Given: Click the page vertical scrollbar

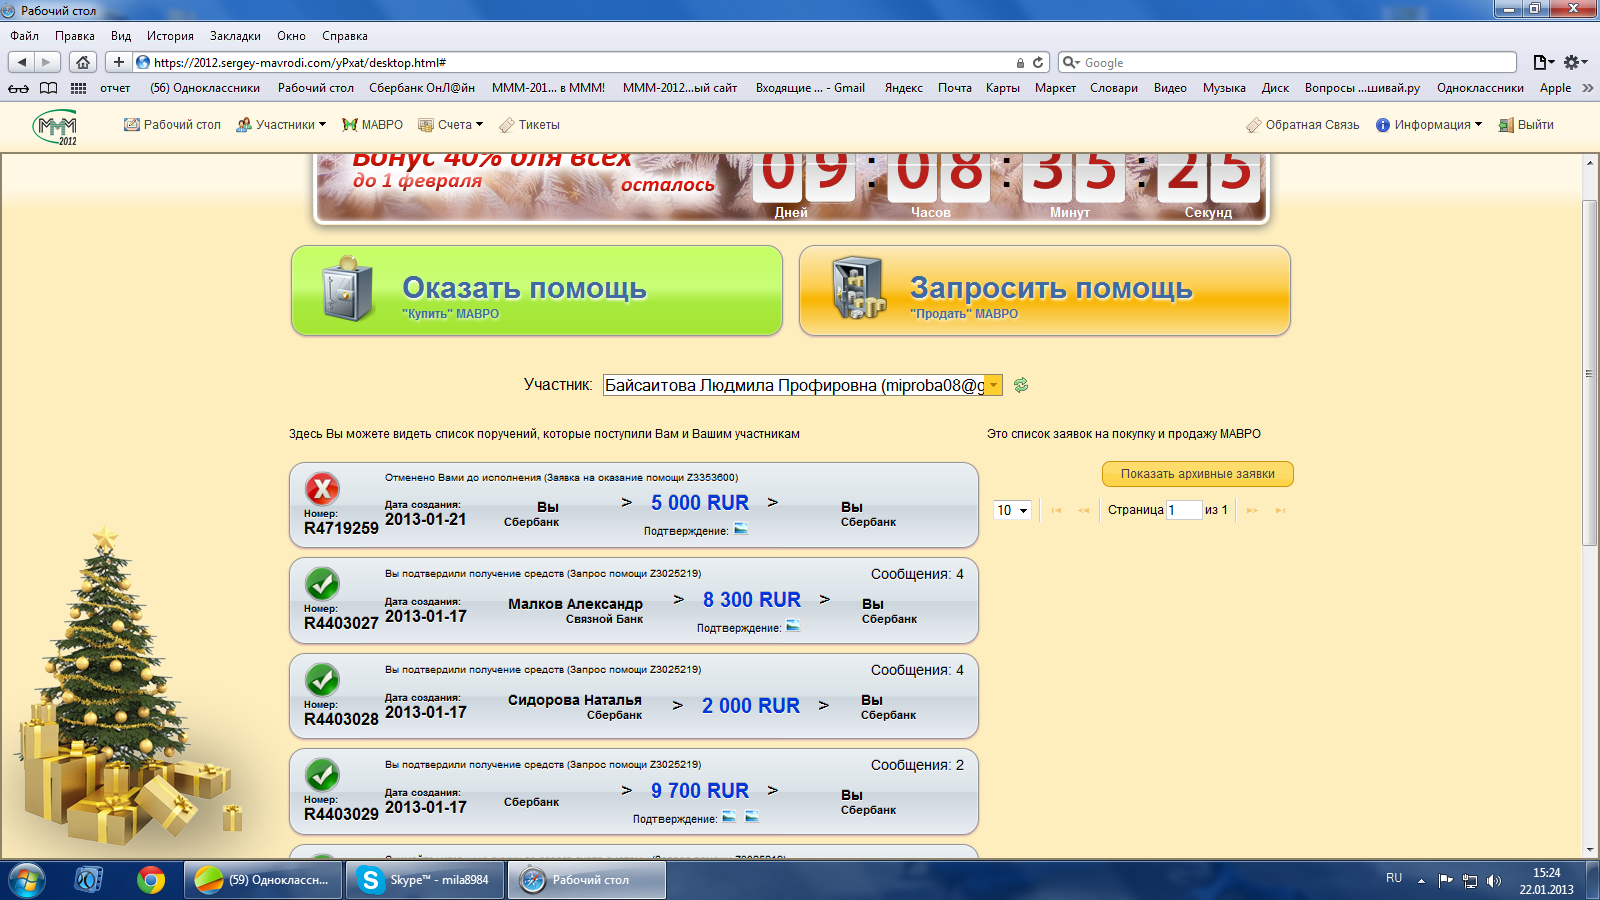Looking at the screenshot, I should coord(1590,373).
